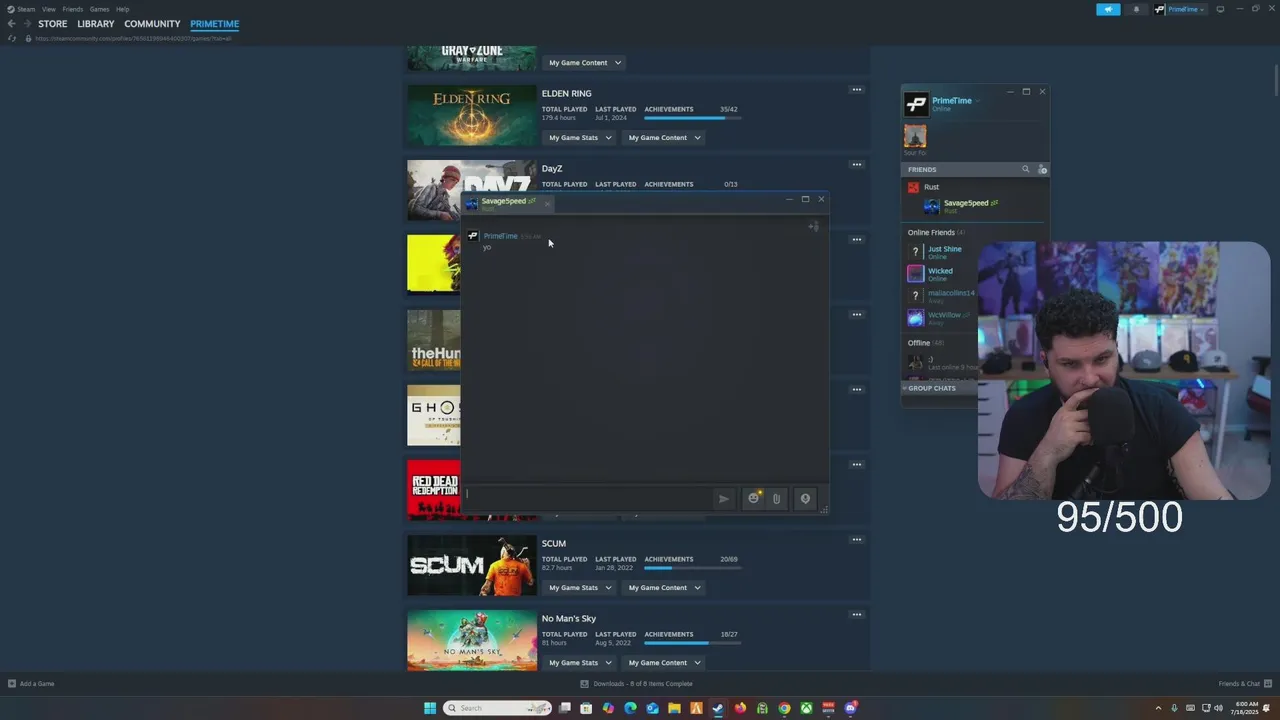Open Gray Zone Warfare My Game Content dropdown
Image resolution: width=1280 pixels, height=720 pixels.
(585, 63)
